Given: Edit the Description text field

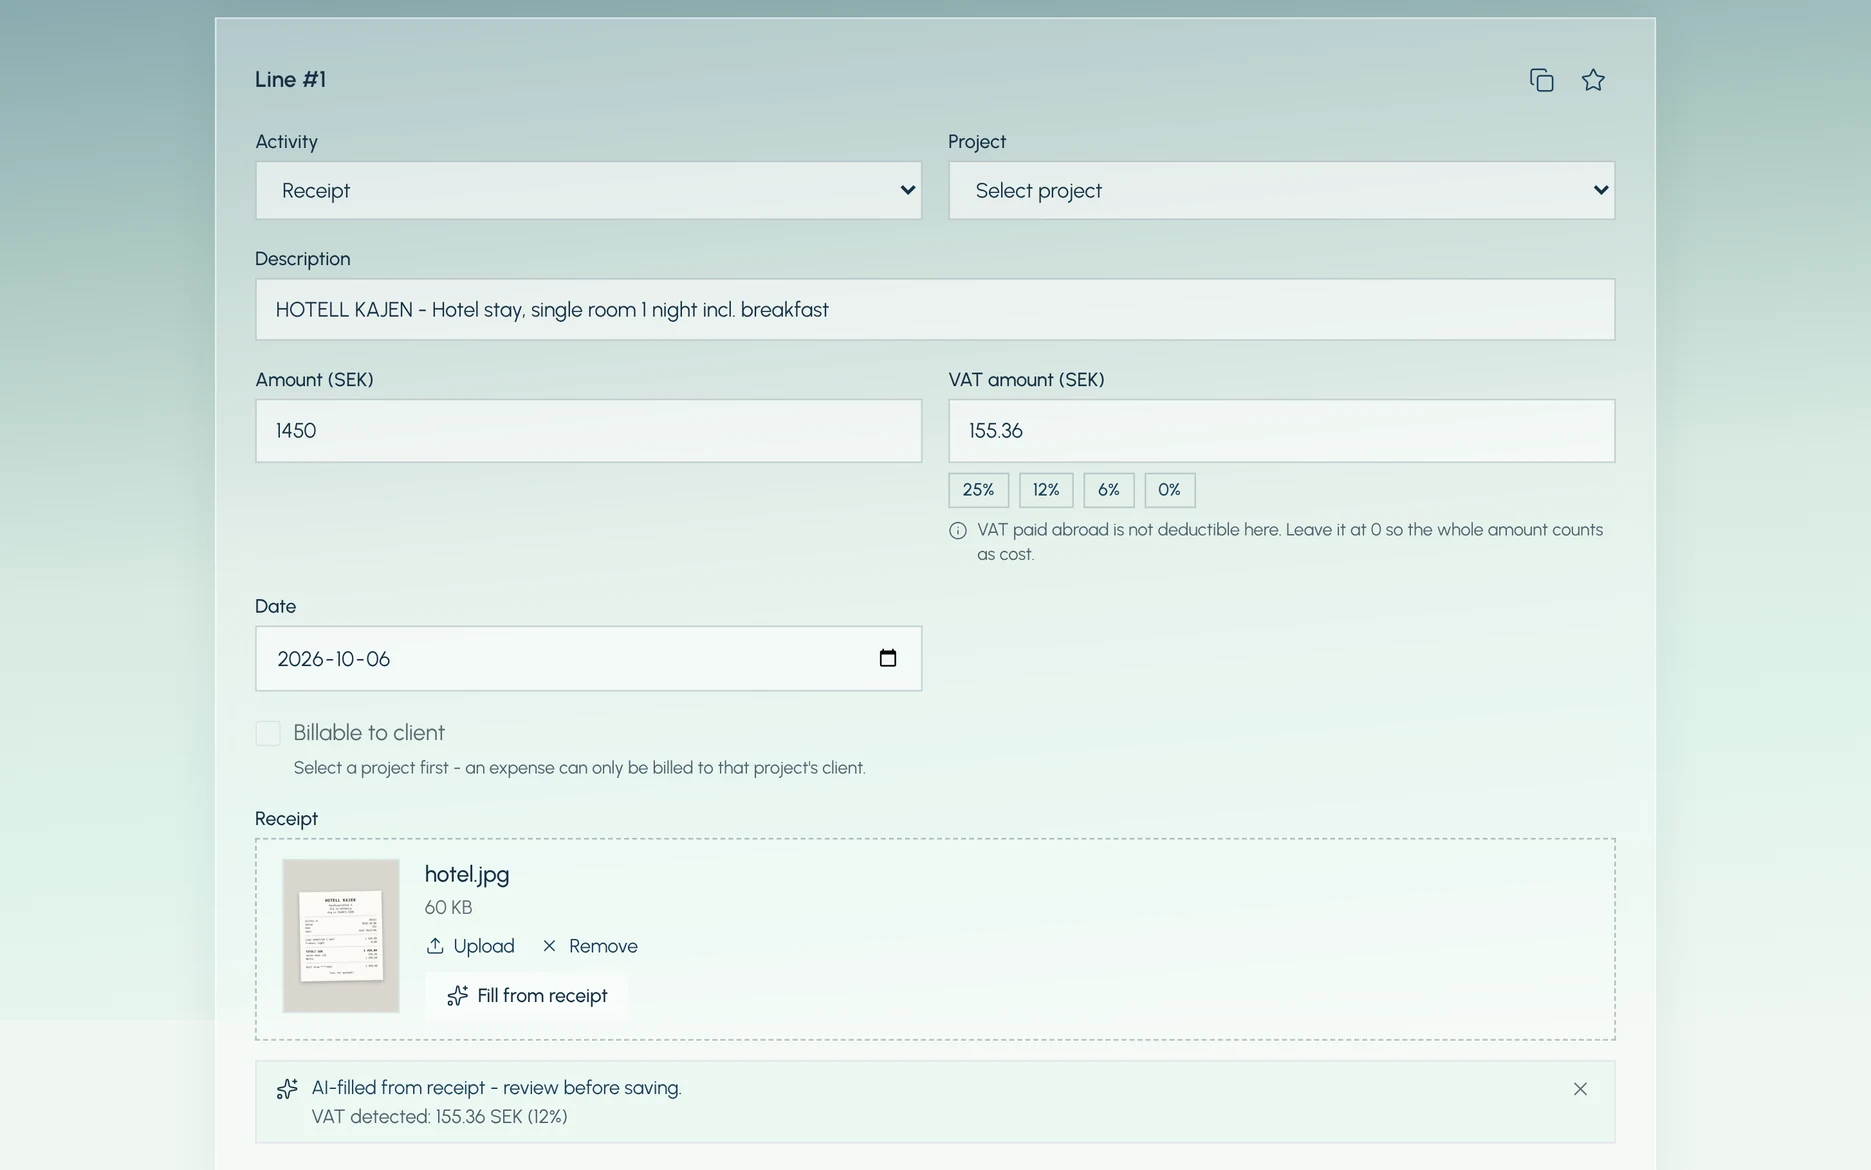Looking at the screenshot, I should (x=935, y=309).
